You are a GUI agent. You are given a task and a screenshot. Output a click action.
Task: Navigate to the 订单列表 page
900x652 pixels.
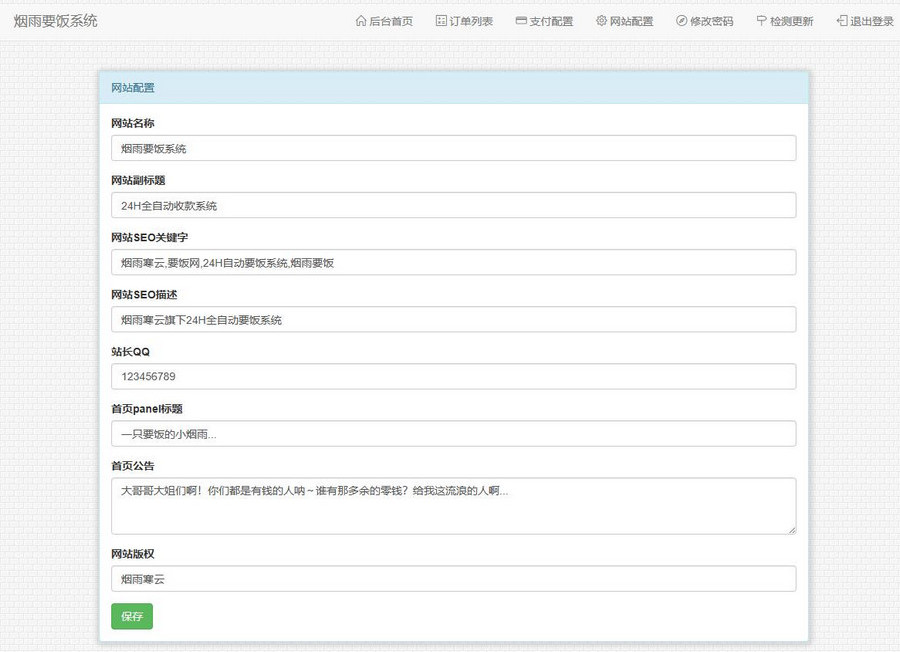pyautogui.click(x=471, y=20)
